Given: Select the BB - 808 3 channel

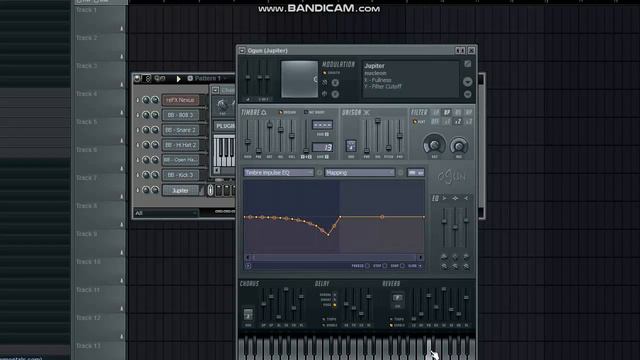Looking at the screenshot, I should [180, 115].
